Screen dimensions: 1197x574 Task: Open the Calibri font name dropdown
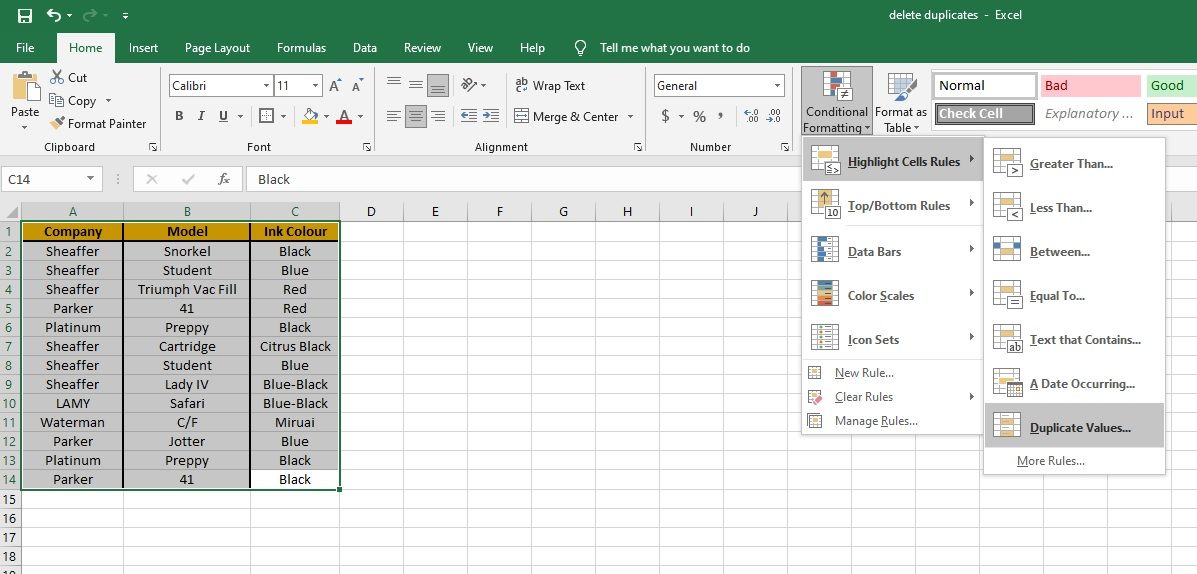pyautogui.click(x=266, y=86)
